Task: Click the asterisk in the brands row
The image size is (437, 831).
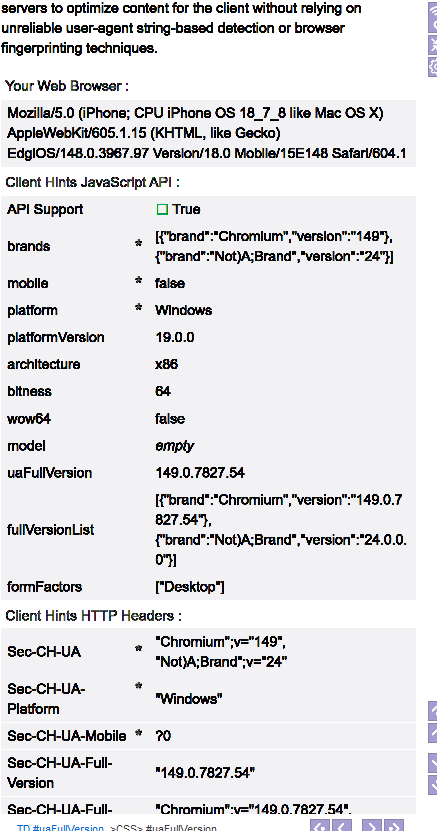Action: coord(139,244)
